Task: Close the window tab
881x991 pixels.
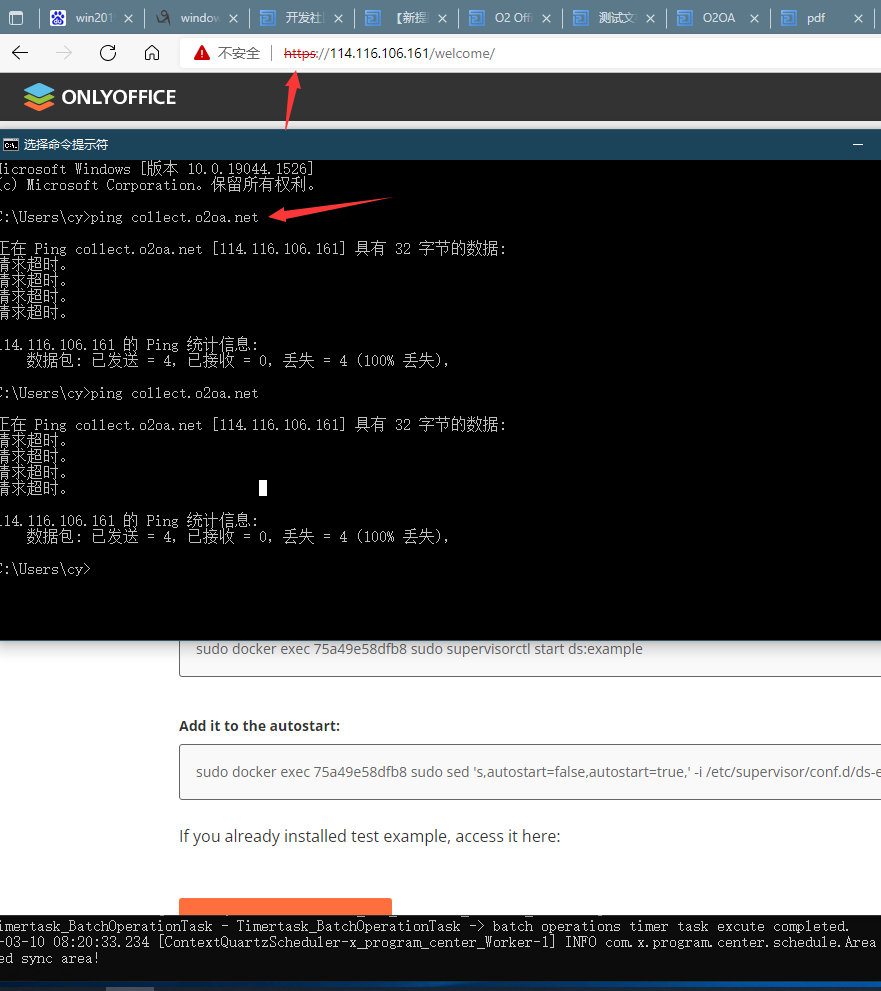Action: point(233,19)
